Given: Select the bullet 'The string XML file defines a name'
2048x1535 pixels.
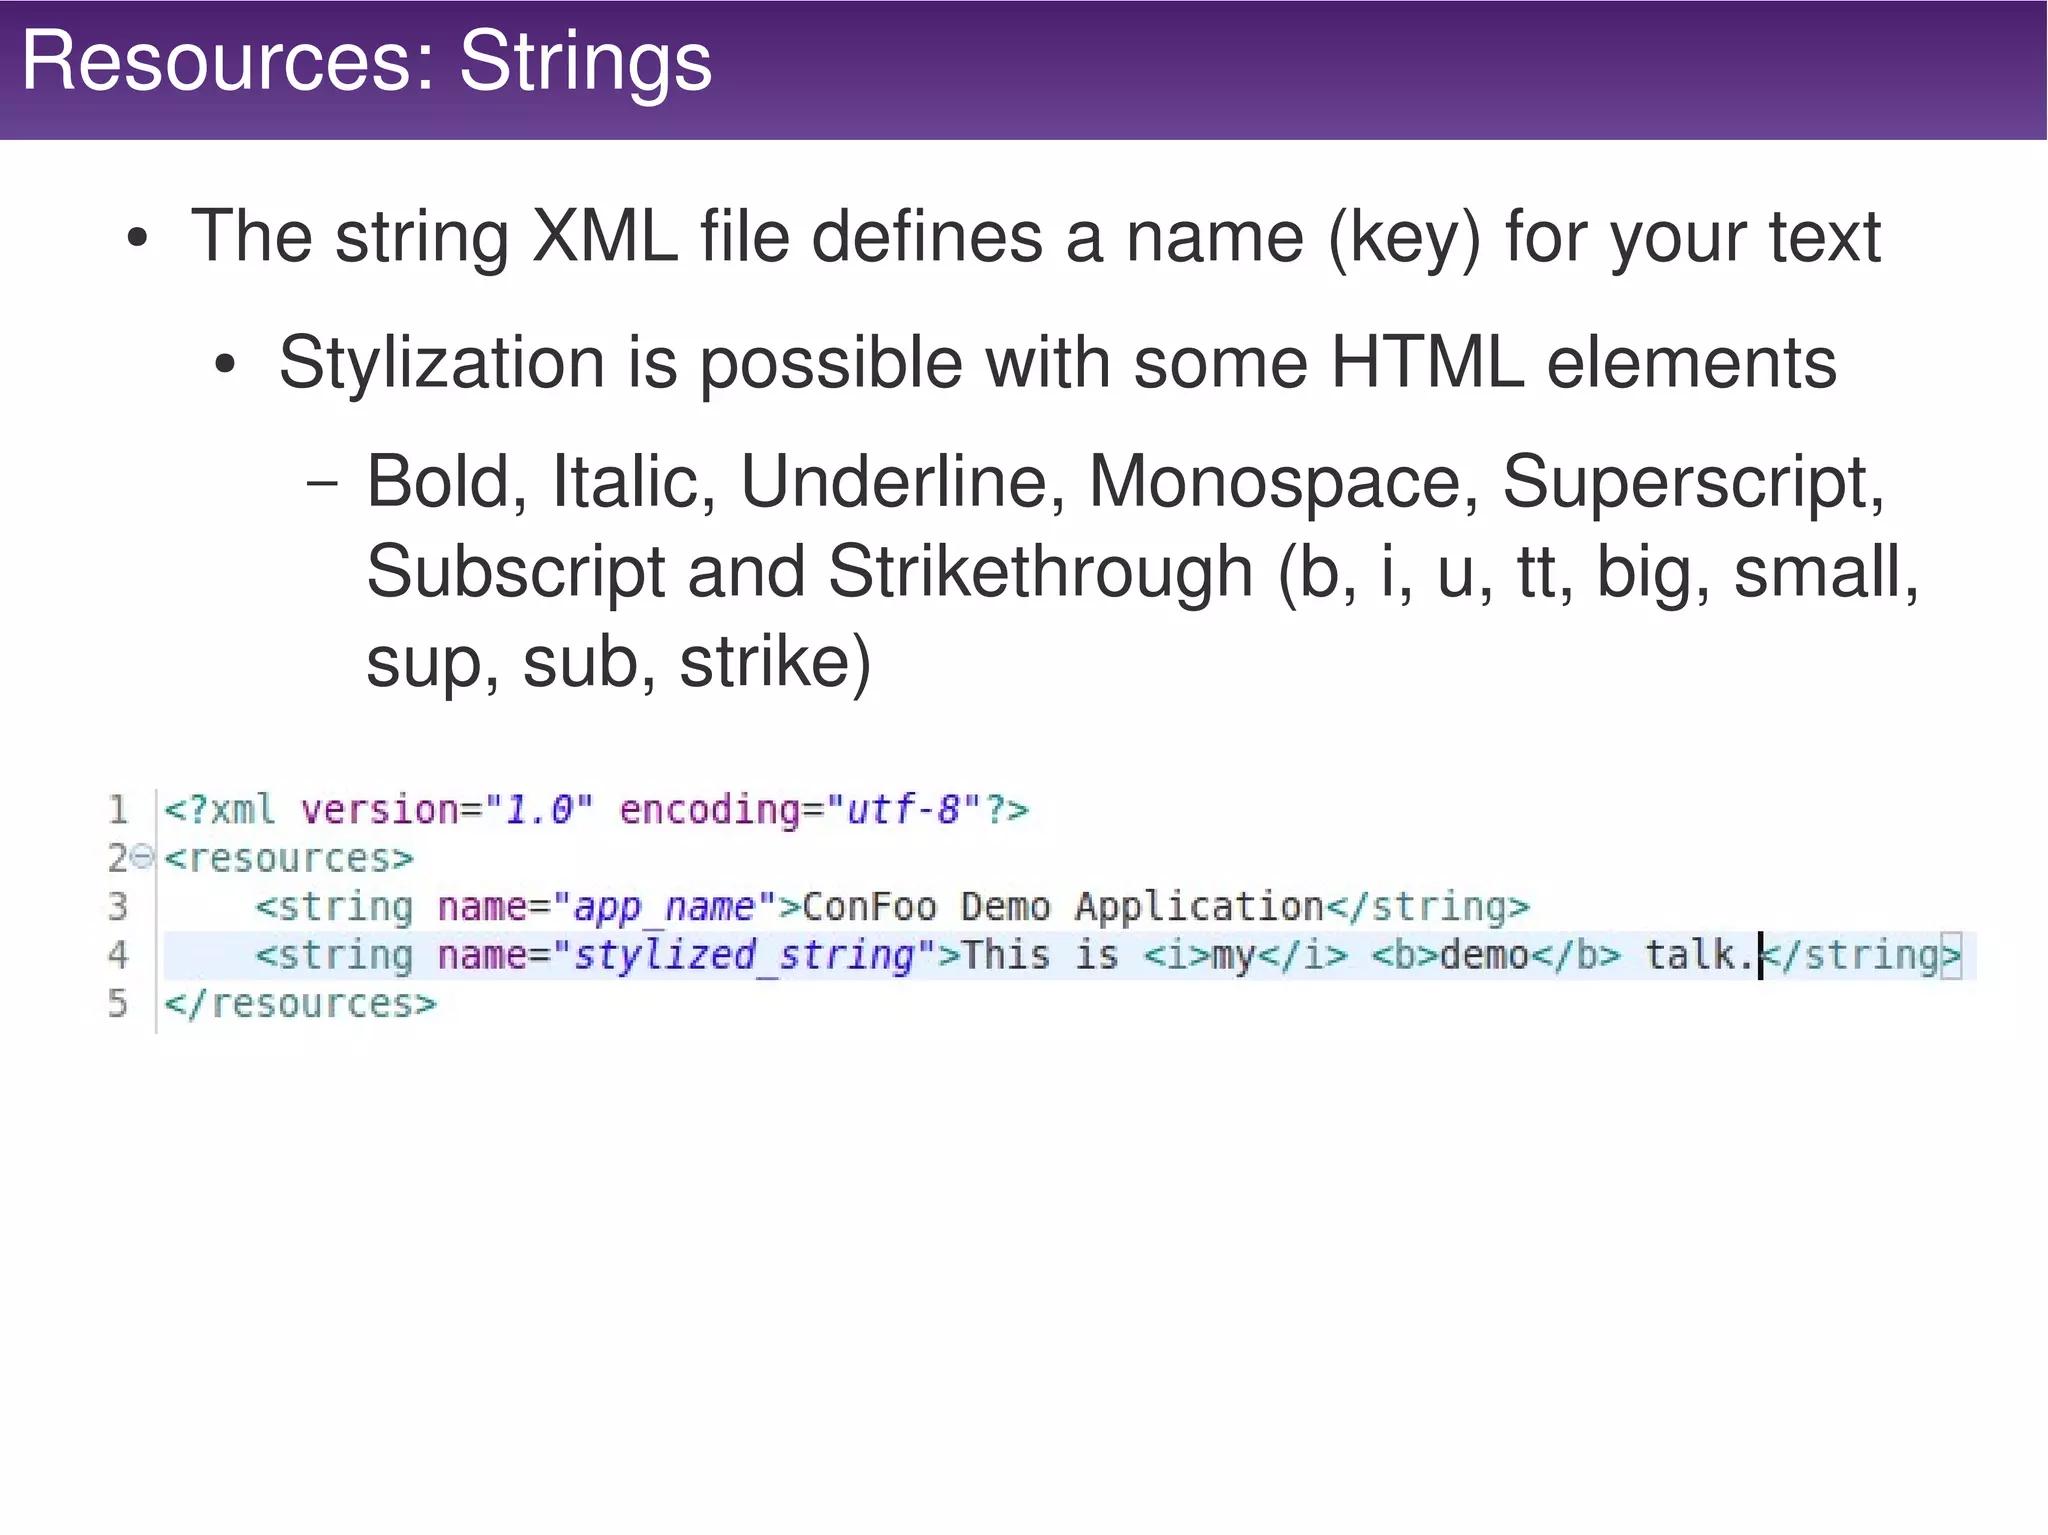Looking at the screenshot, I should pyautogui.click(x=1035, y=238).
